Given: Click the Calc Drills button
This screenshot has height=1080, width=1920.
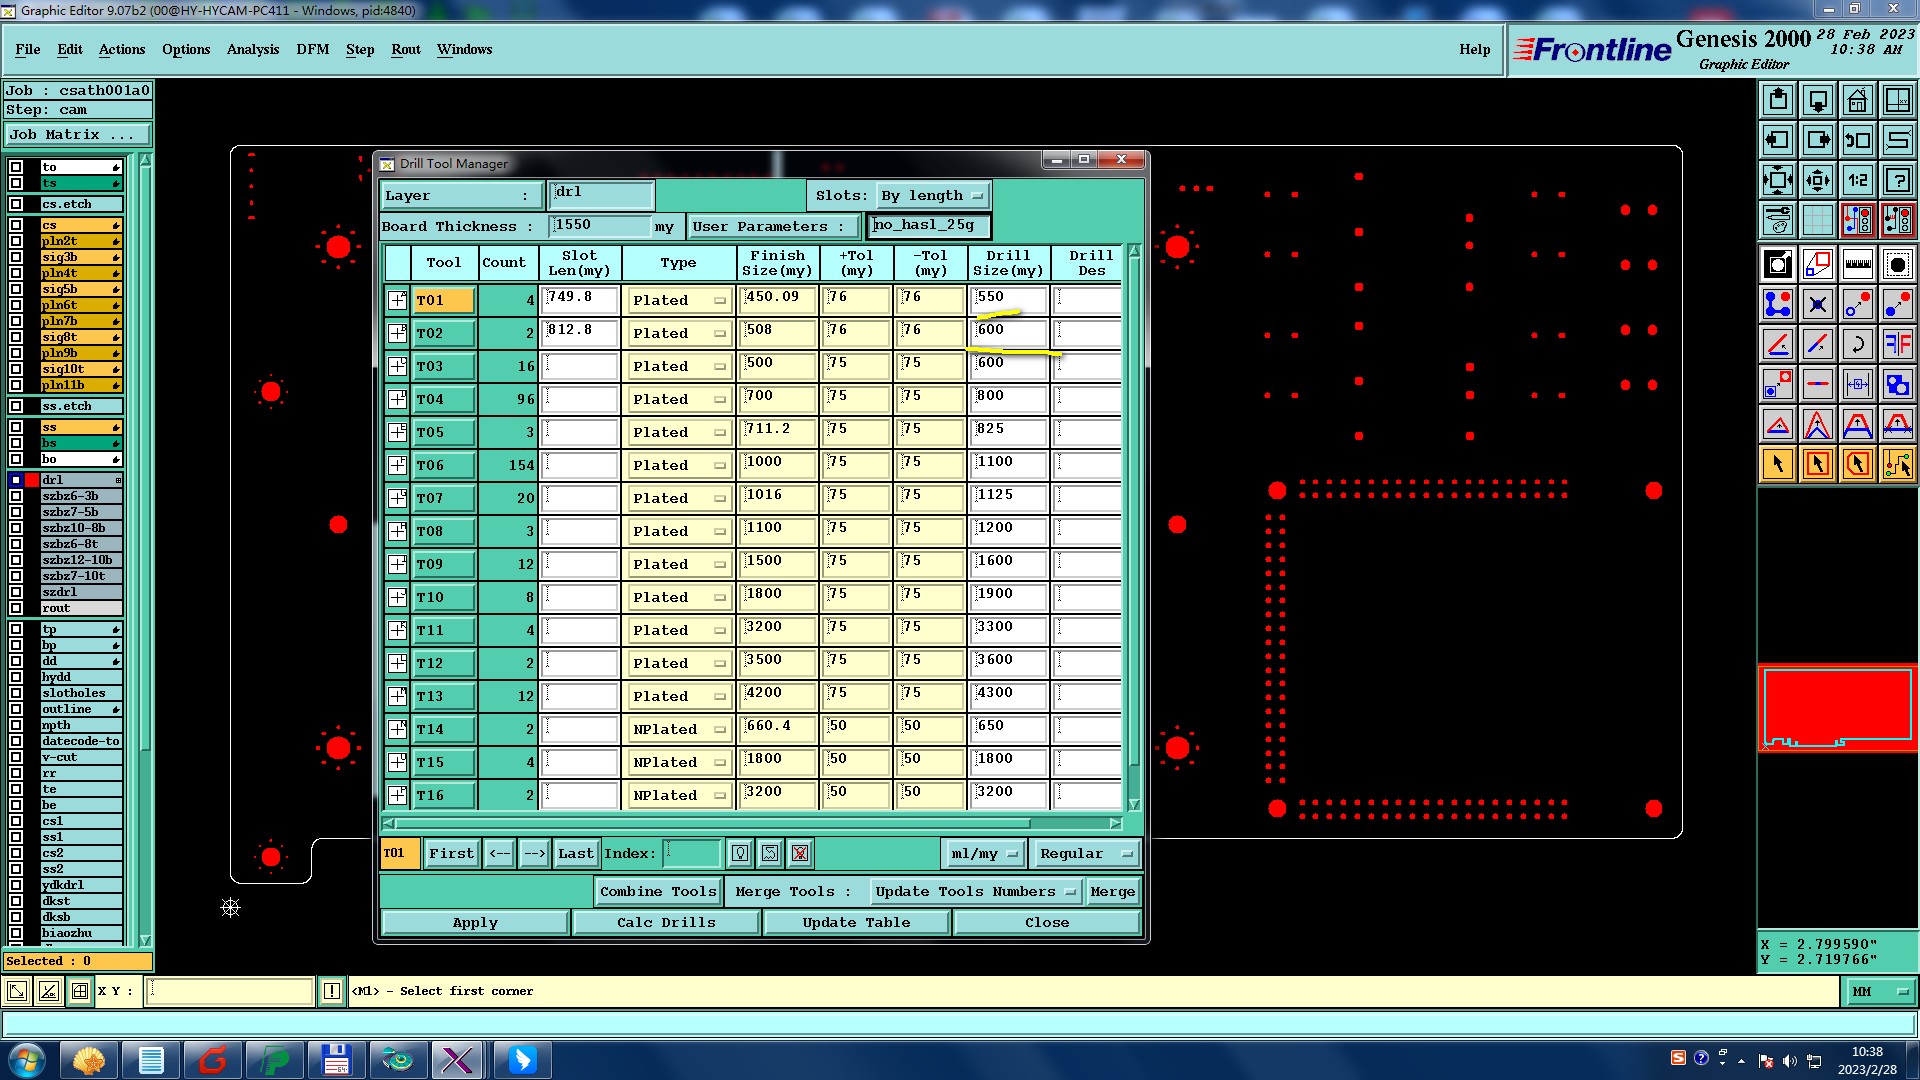Looking at the screenshot, I should pyautogui.click(x=666, y=923).
